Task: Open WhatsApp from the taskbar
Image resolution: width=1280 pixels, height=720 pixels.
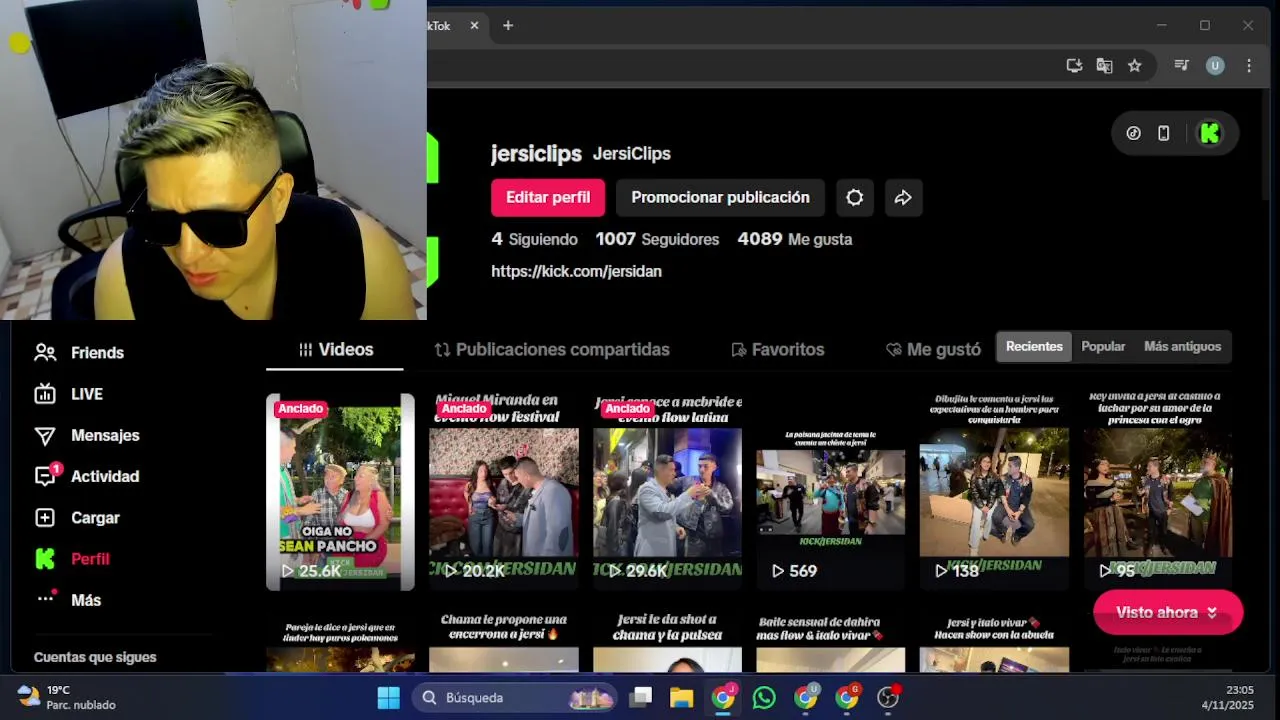Action: (764, 697)
